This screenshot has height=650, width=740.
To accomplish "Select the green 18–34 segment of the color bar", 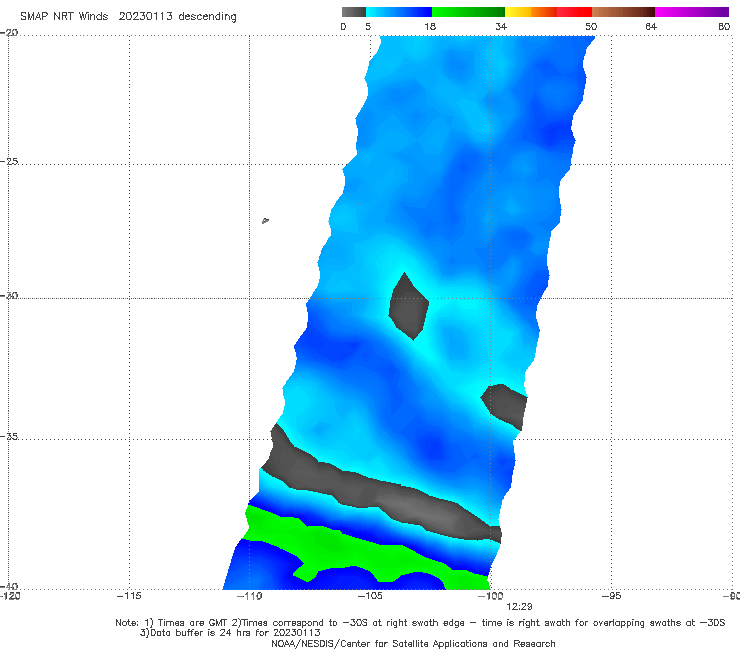I will pos(468,12).
